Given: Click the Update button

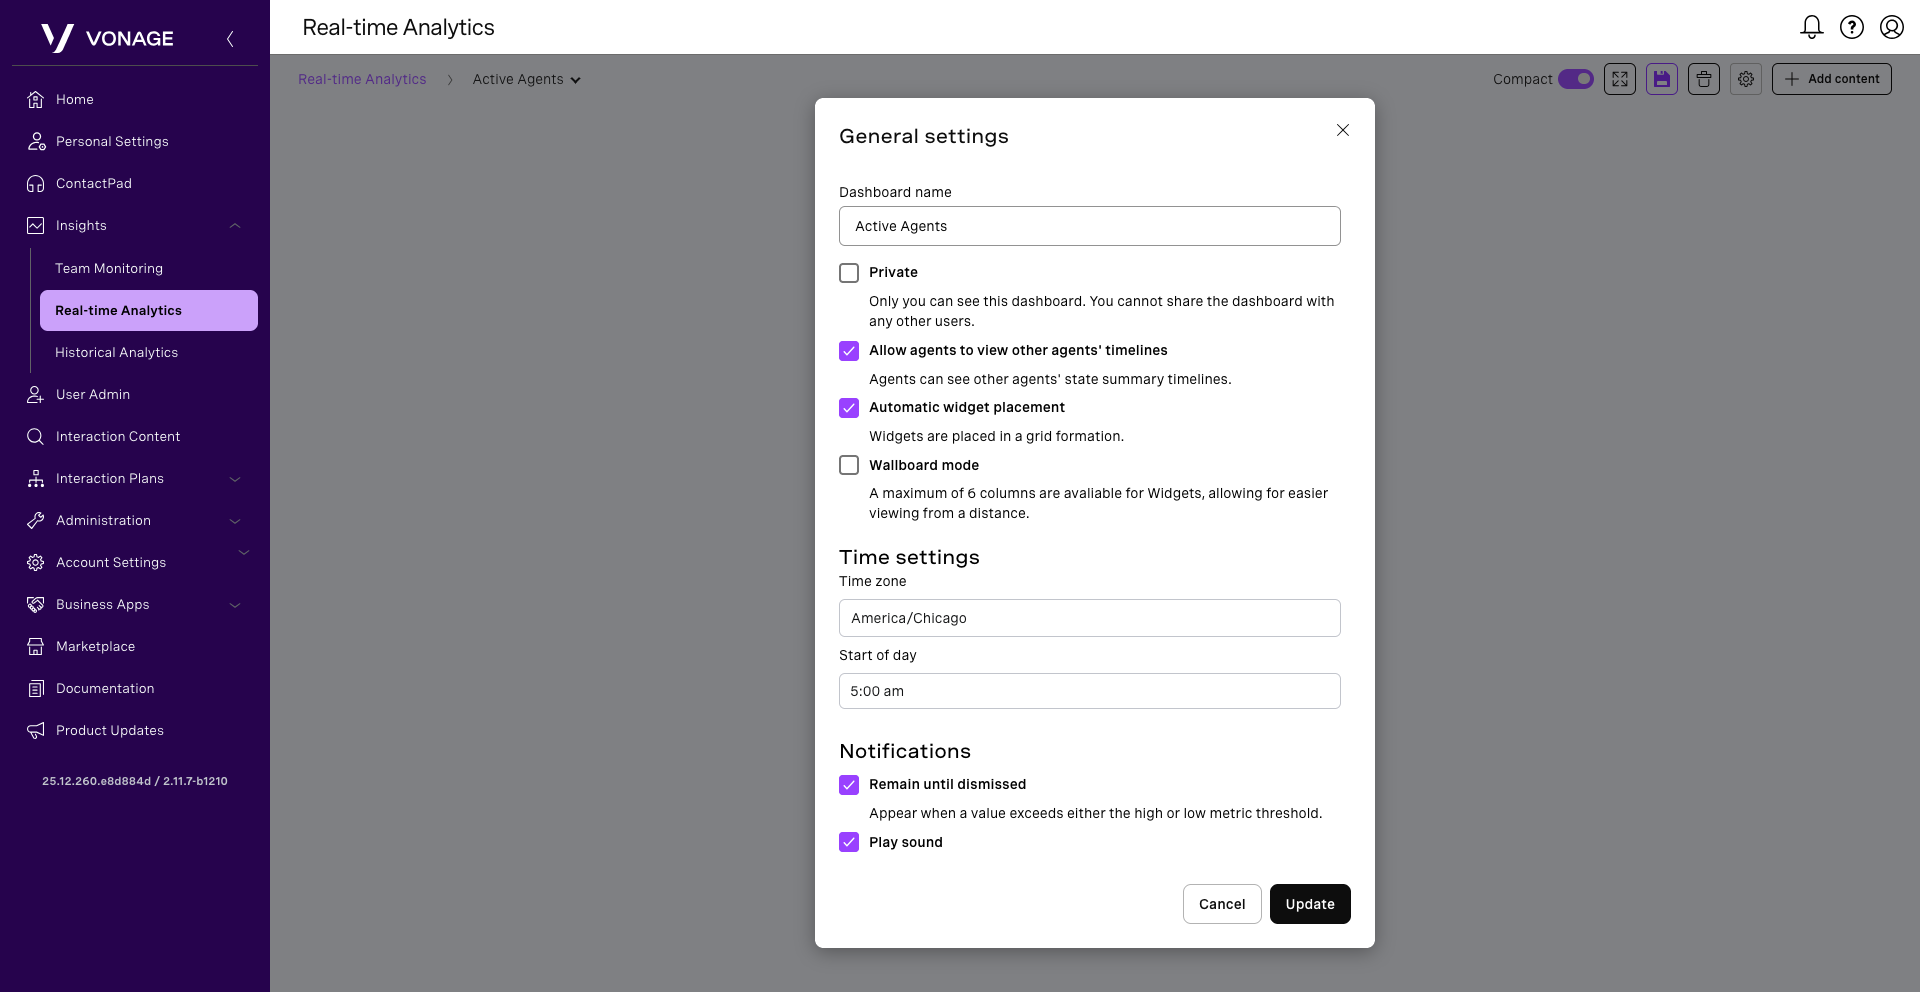Looking at the screenshot, I should pos(1310,904).
